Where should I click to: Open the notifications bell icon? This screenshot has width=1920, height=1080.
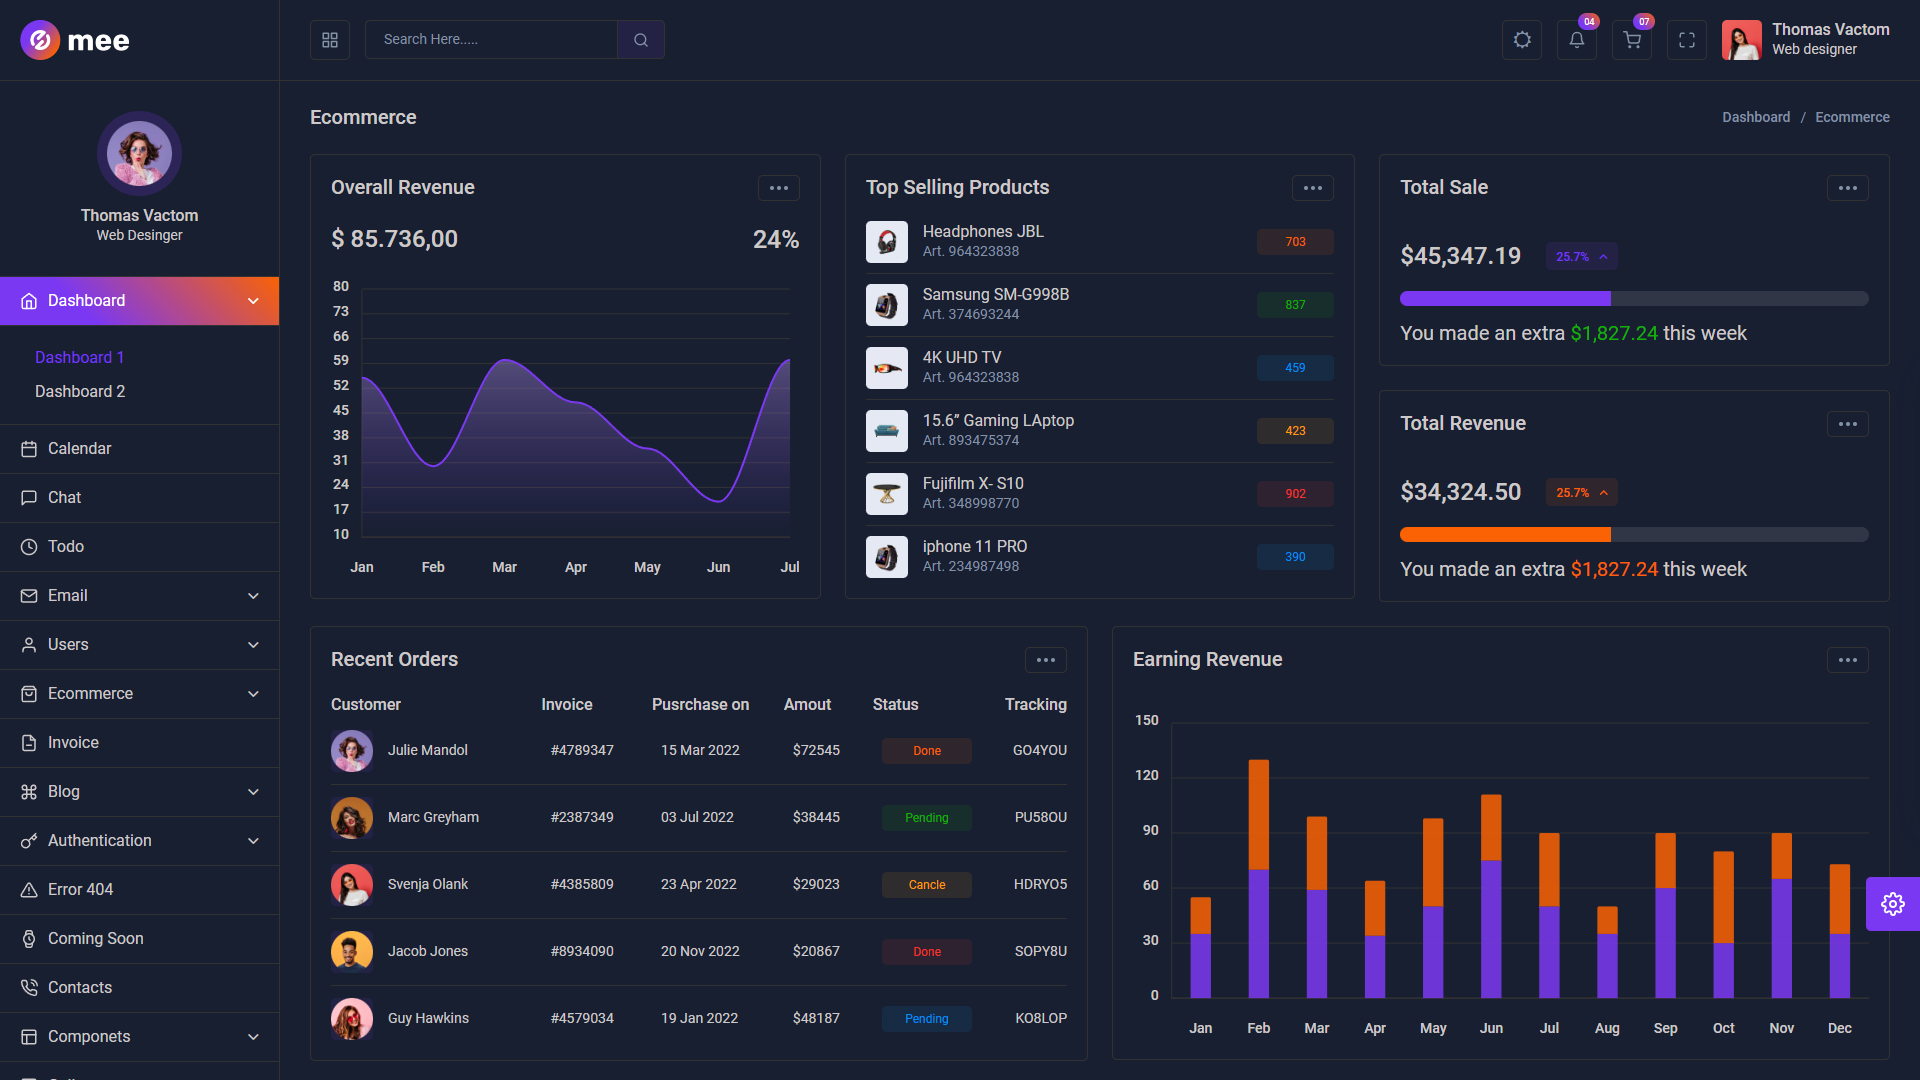1577,40
